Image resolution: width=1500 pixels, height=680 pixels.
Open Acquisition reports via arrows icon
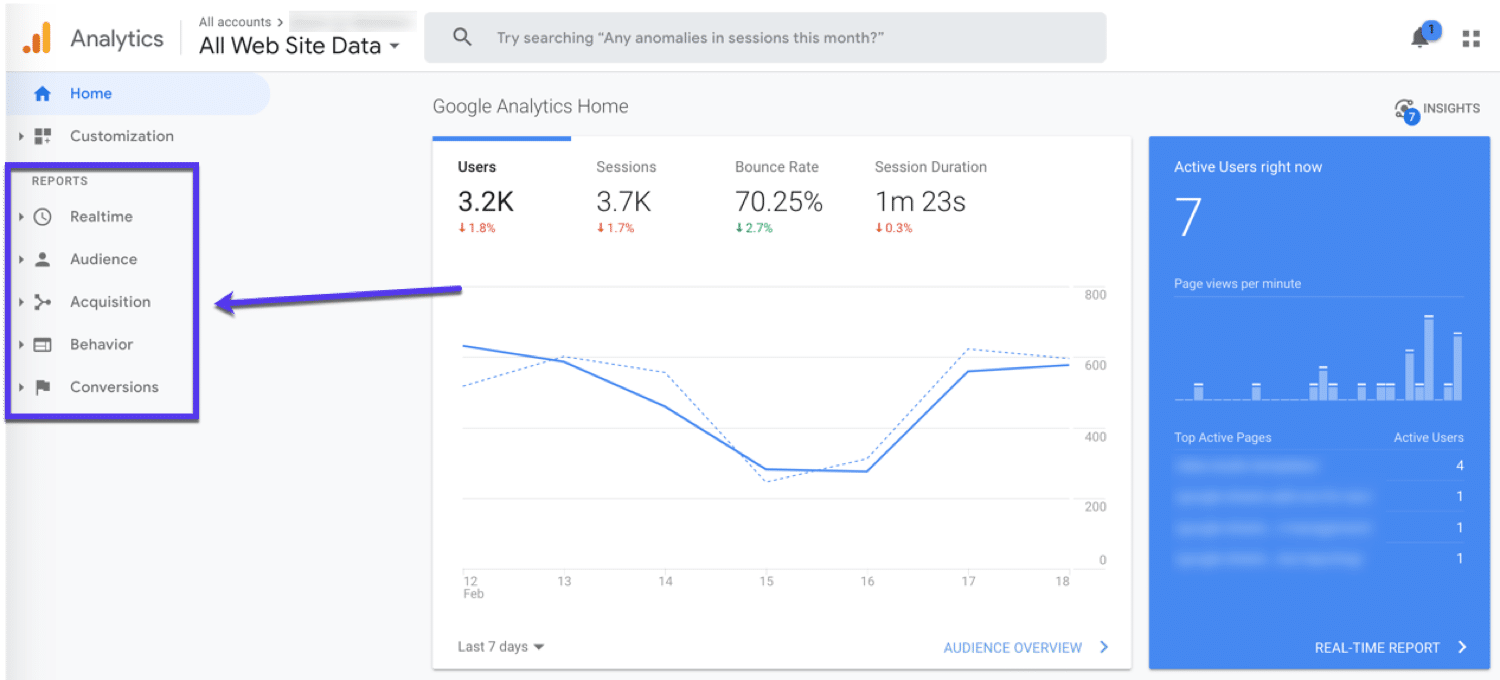tap(42, 301)
